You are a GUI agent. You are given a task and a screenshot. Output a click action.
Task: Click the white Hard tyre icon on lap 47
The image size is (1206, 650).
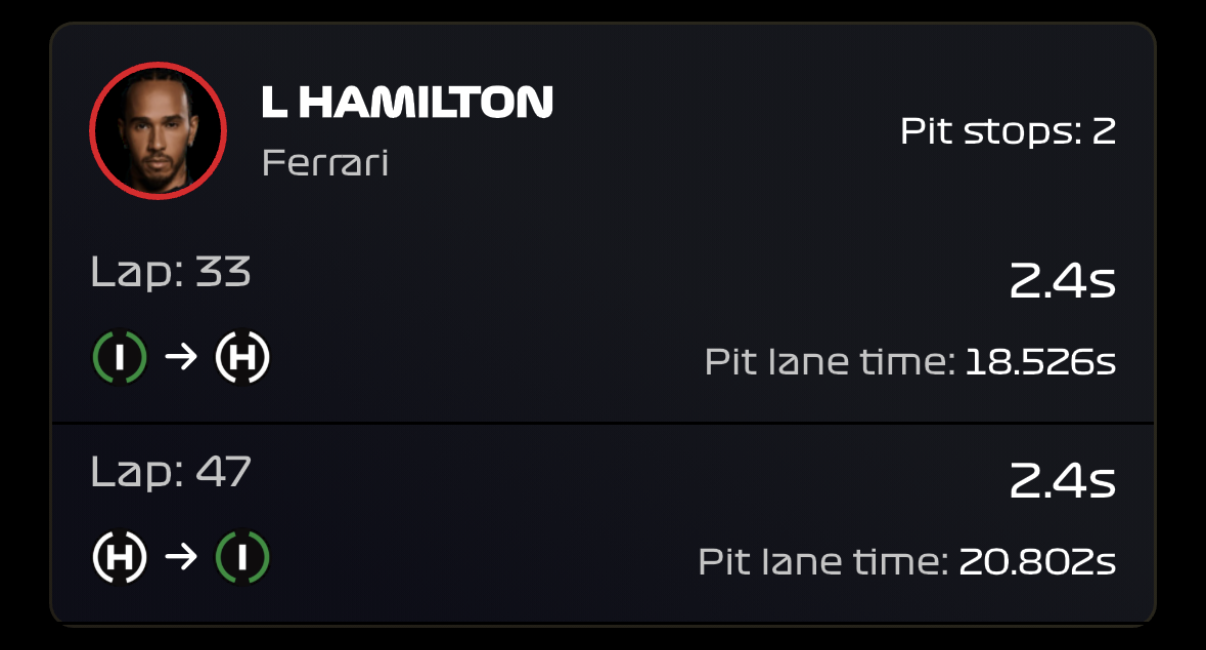pos(120,557)
